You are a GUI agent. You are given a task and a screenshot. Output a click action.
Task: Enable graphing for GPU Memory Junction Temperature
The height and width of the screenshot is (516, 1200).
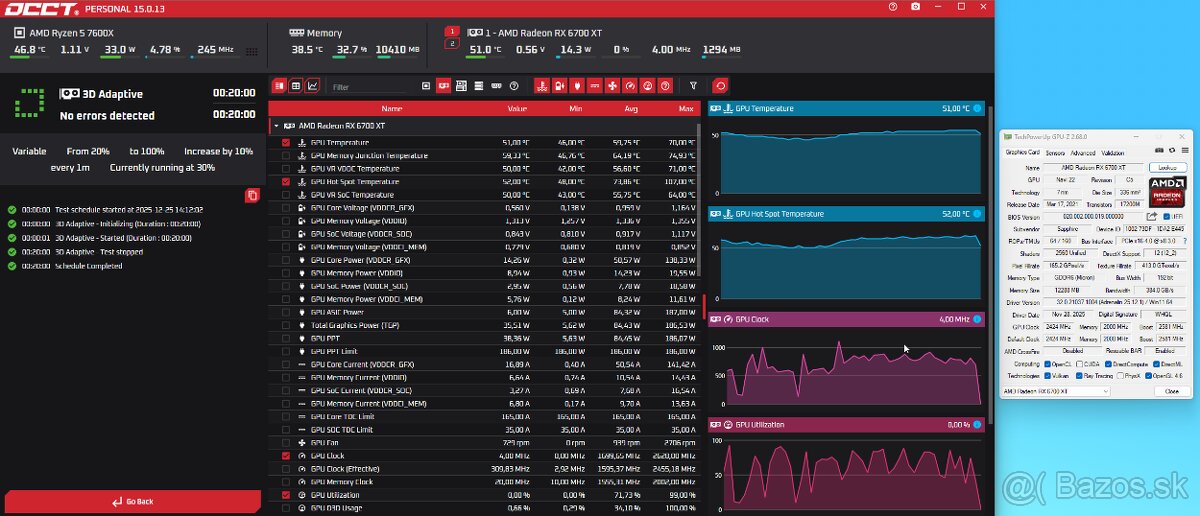click(x=286, y=156)
